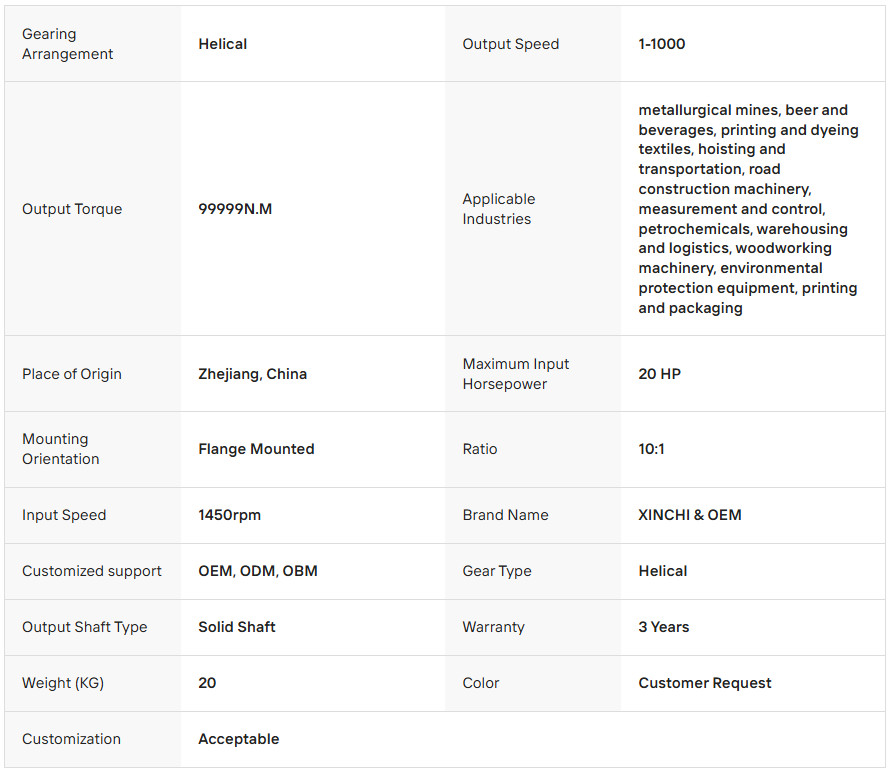Select the 1450rpm Input Speed value
889x773 pixels.
click(x=229, y=515)
